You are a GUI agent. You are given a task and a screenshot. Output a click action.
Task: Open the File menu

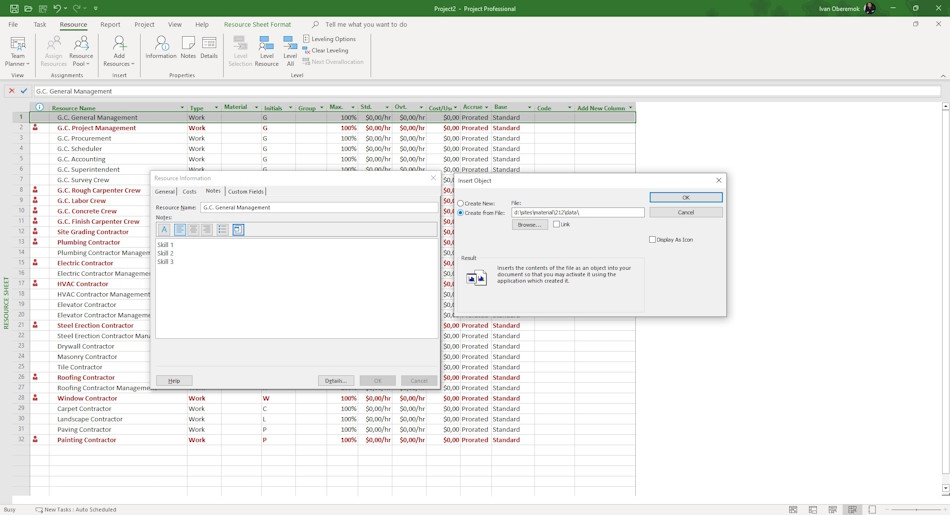pos(13,25)
